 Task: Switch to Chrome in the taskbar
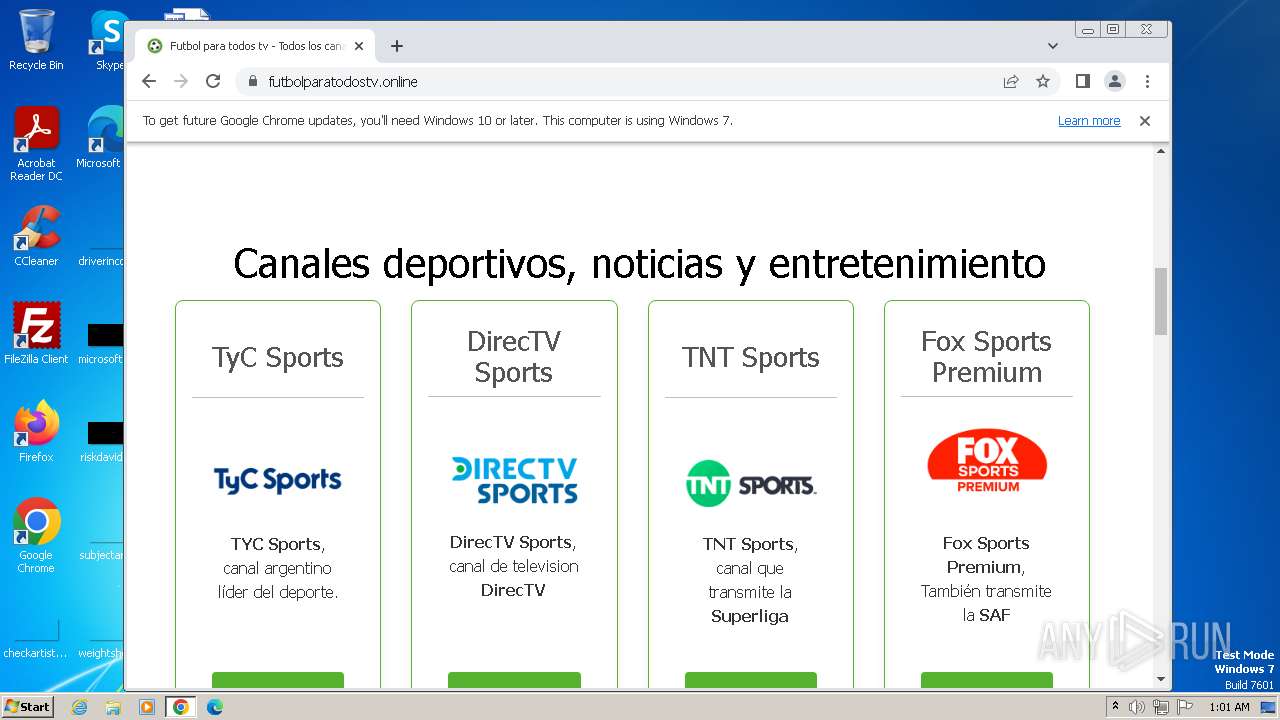coord(180,707)
